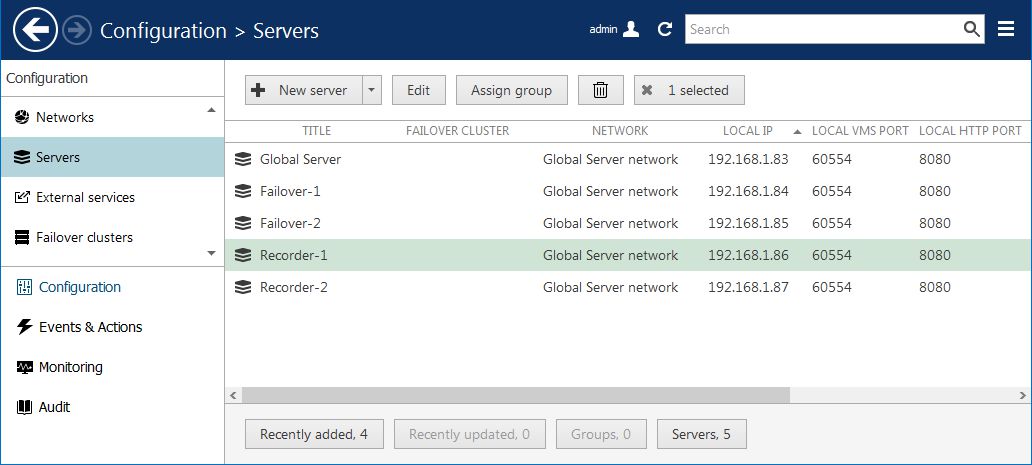Click the External services icon

click(22, 197)
